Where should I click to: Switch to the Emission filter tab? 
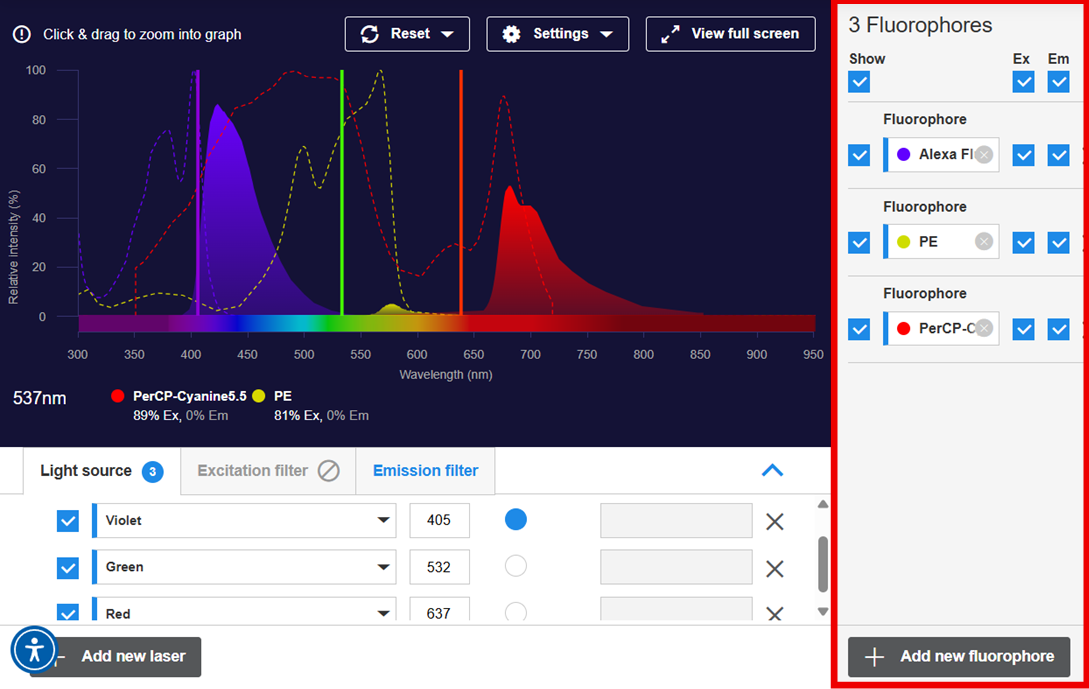425,471
